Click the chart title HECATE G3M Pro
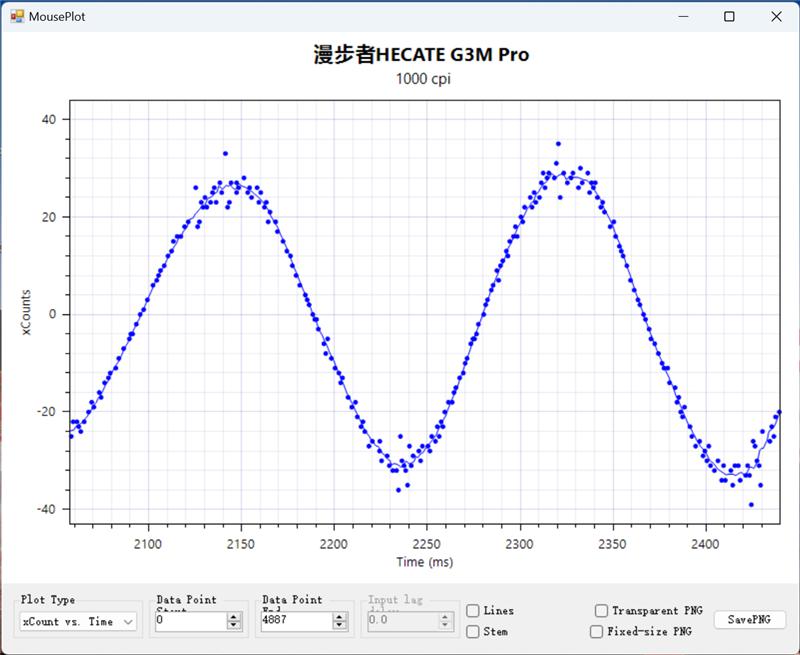The image size is (800, 655). pos(421,55)
